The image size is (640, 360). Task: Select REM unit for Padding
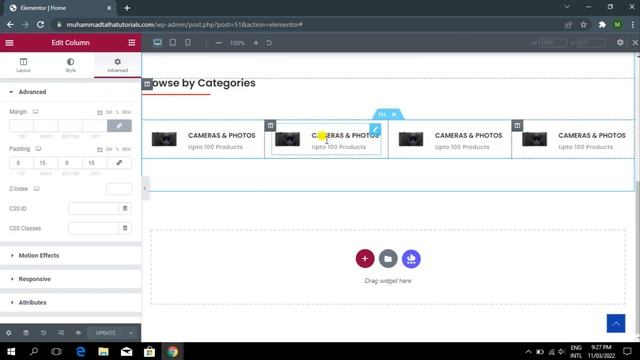point(127,149)
